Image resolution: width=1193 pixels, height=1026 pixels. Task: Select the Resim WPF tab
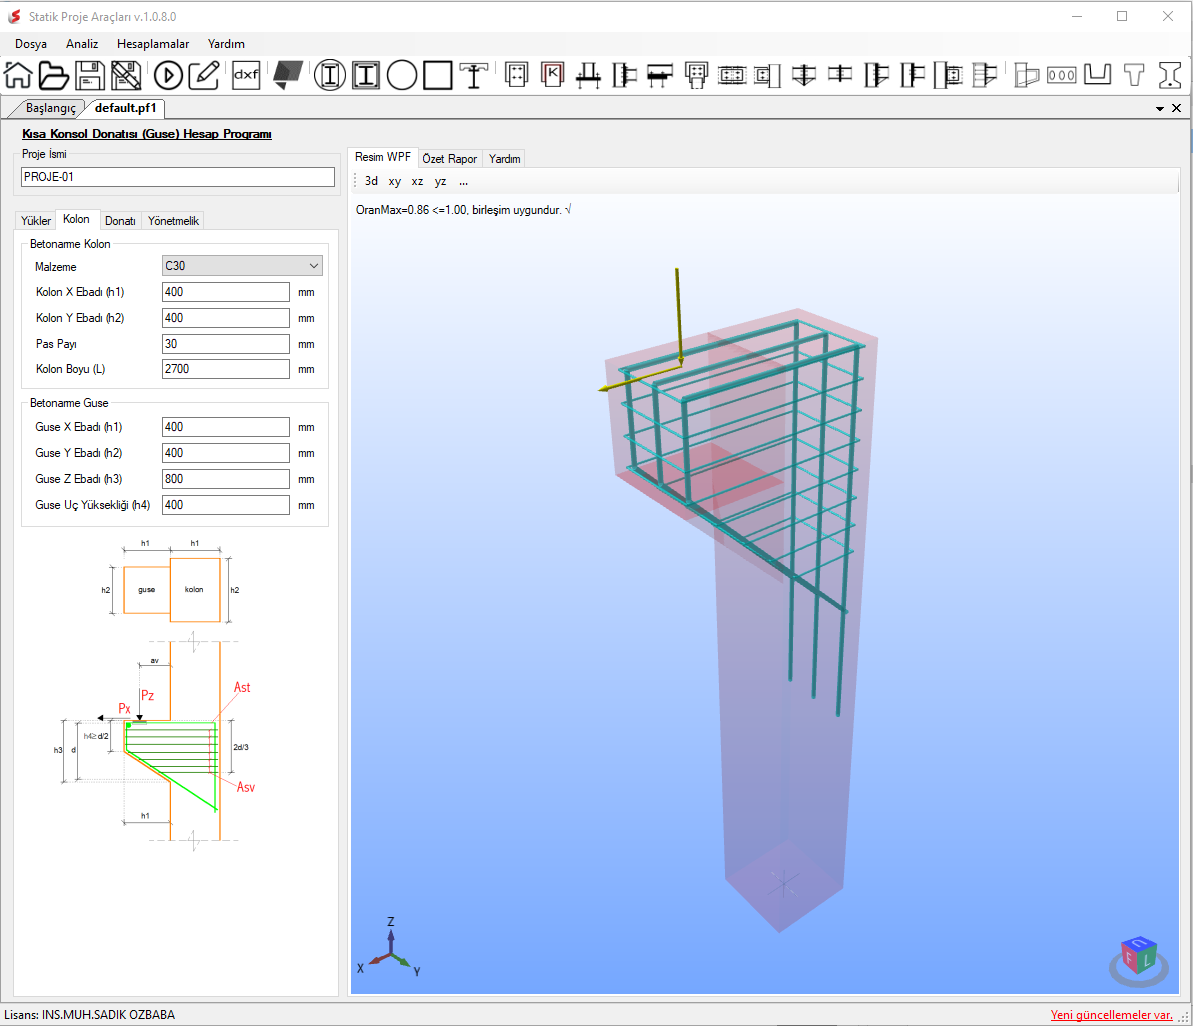pyautogui.click(x=383, y=157)
